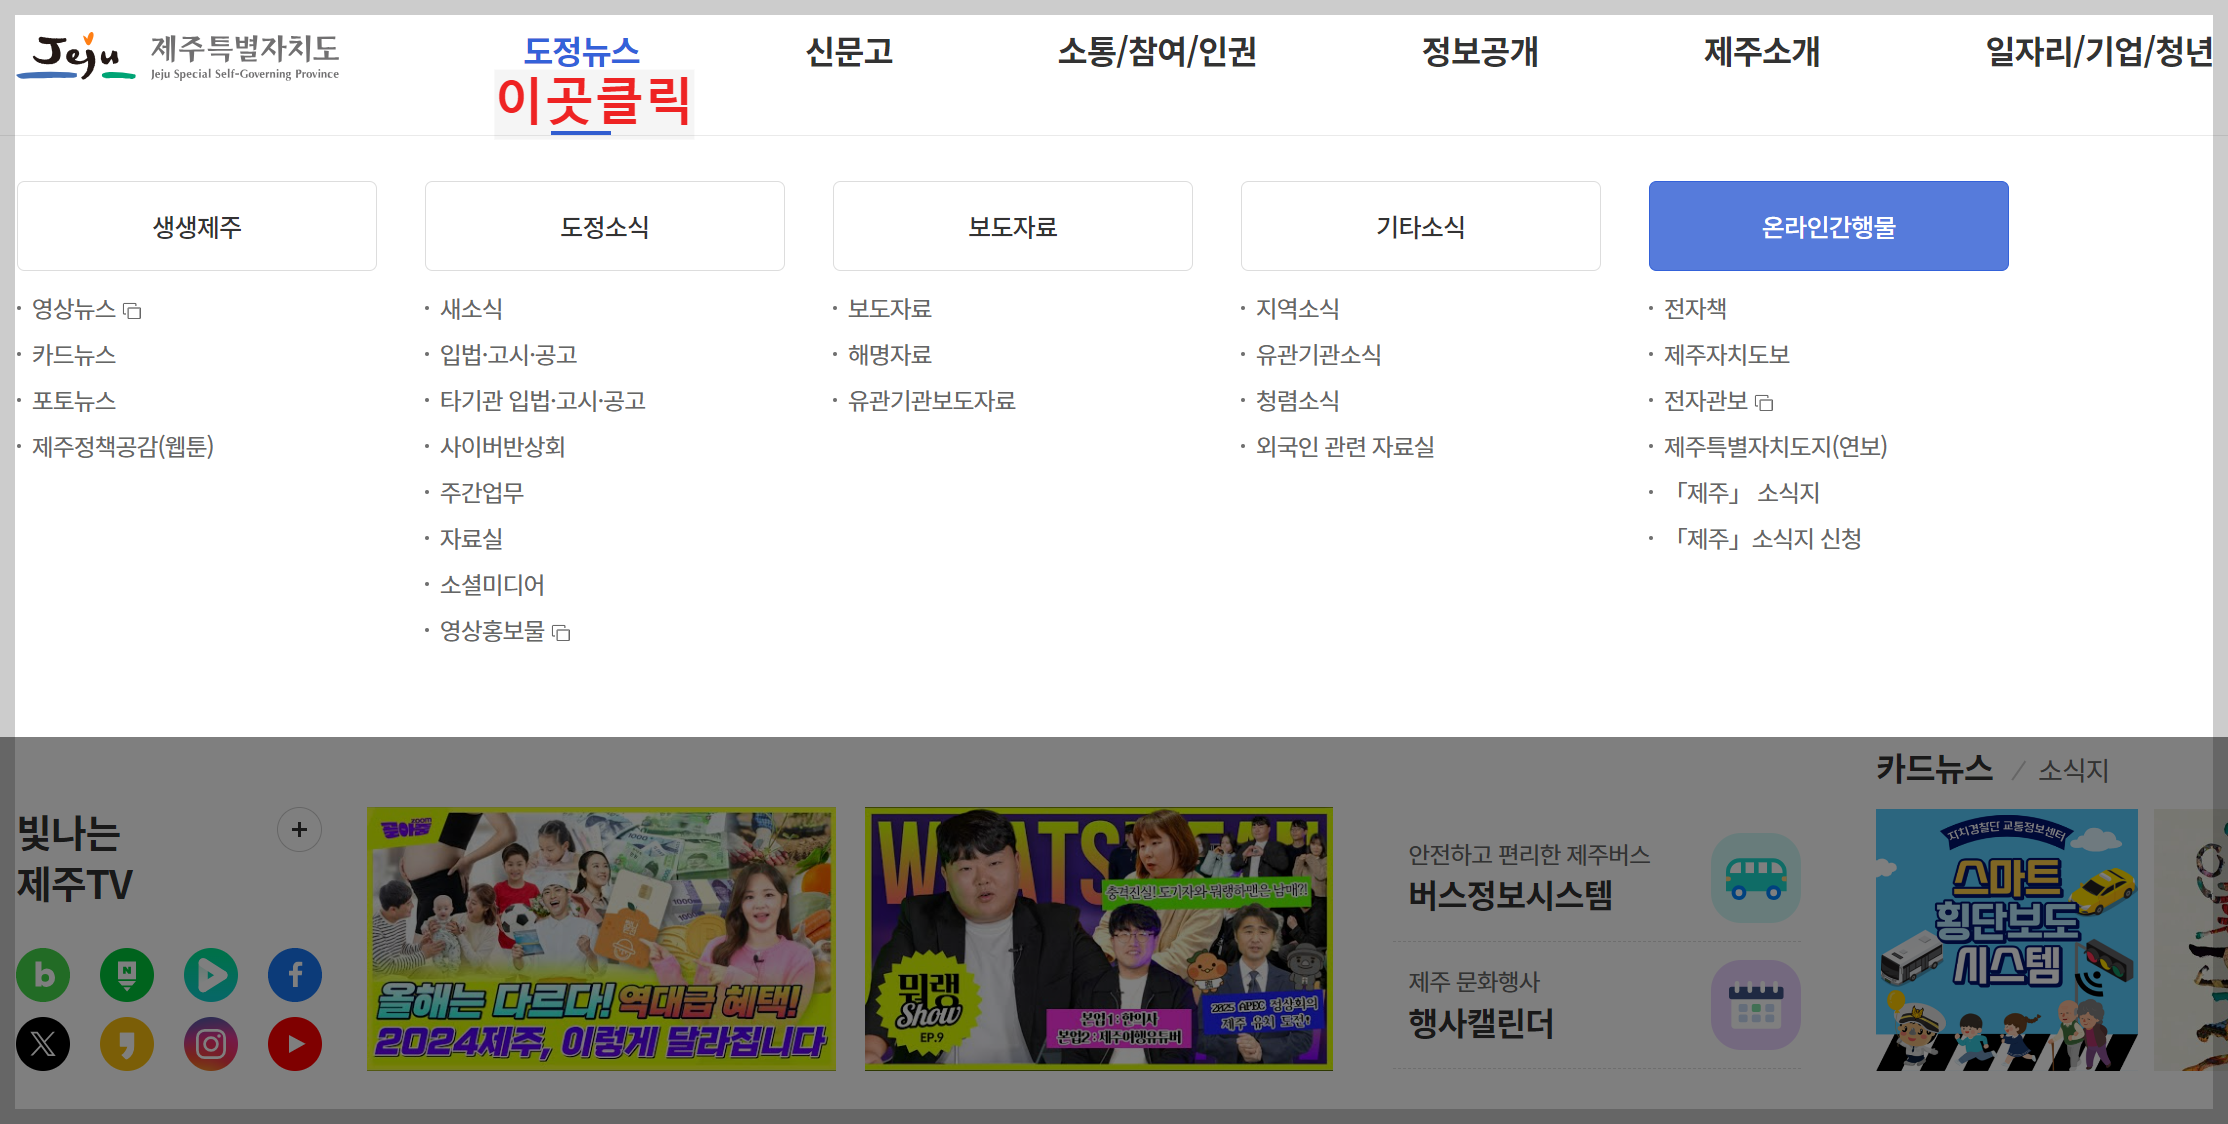Click the 보도자료 category box

(1012, 226)
